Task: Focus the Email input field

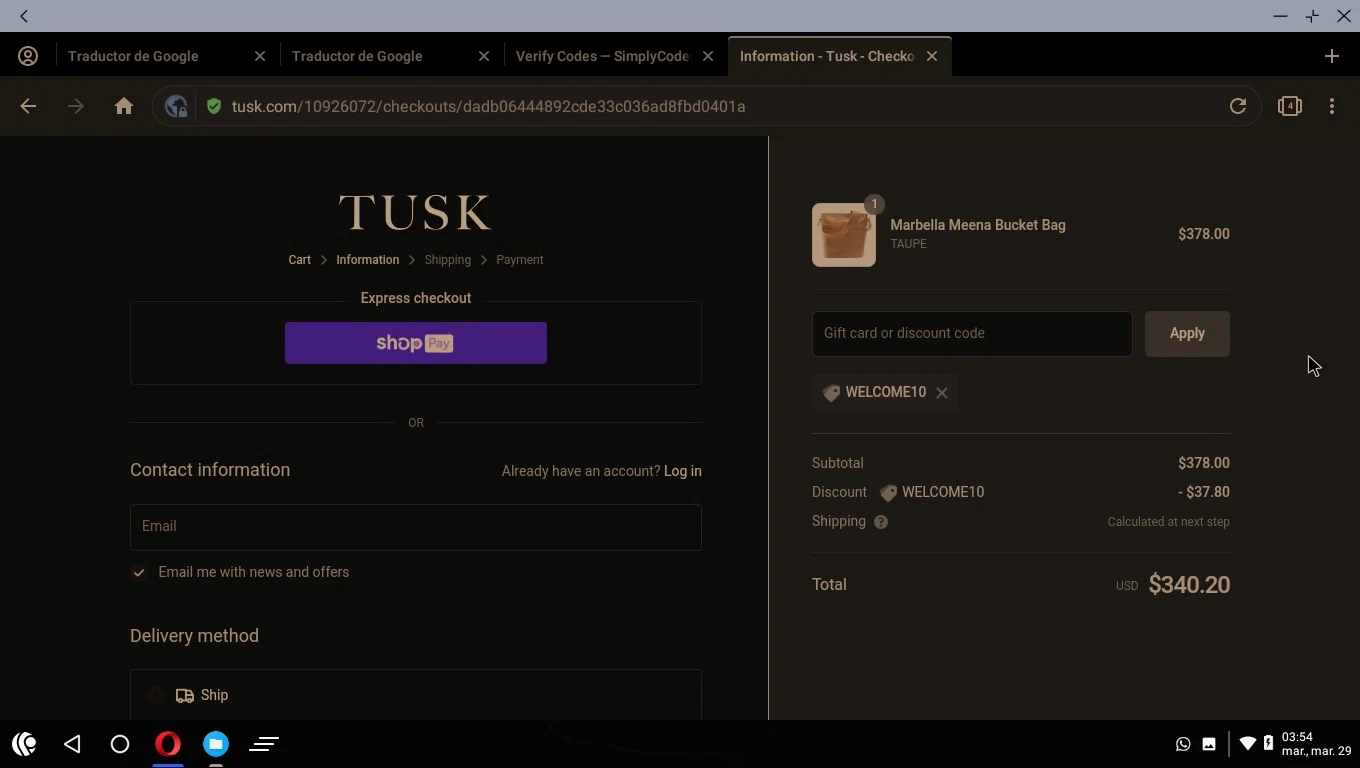Action: pos(416,527)
